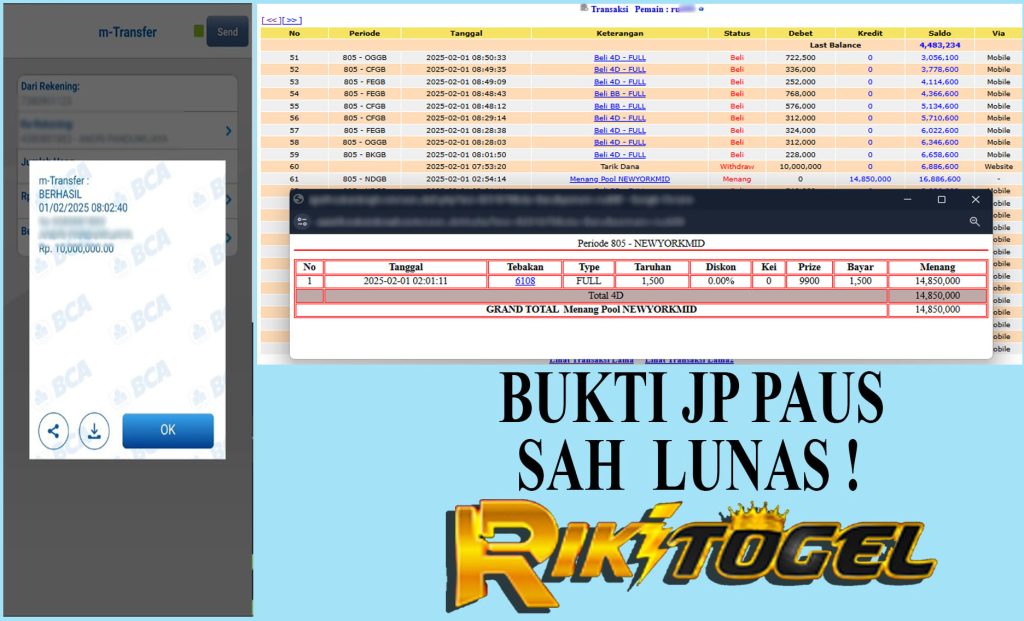Click the Periode column header
1024x621 pixels.
(x=364, y=33)
